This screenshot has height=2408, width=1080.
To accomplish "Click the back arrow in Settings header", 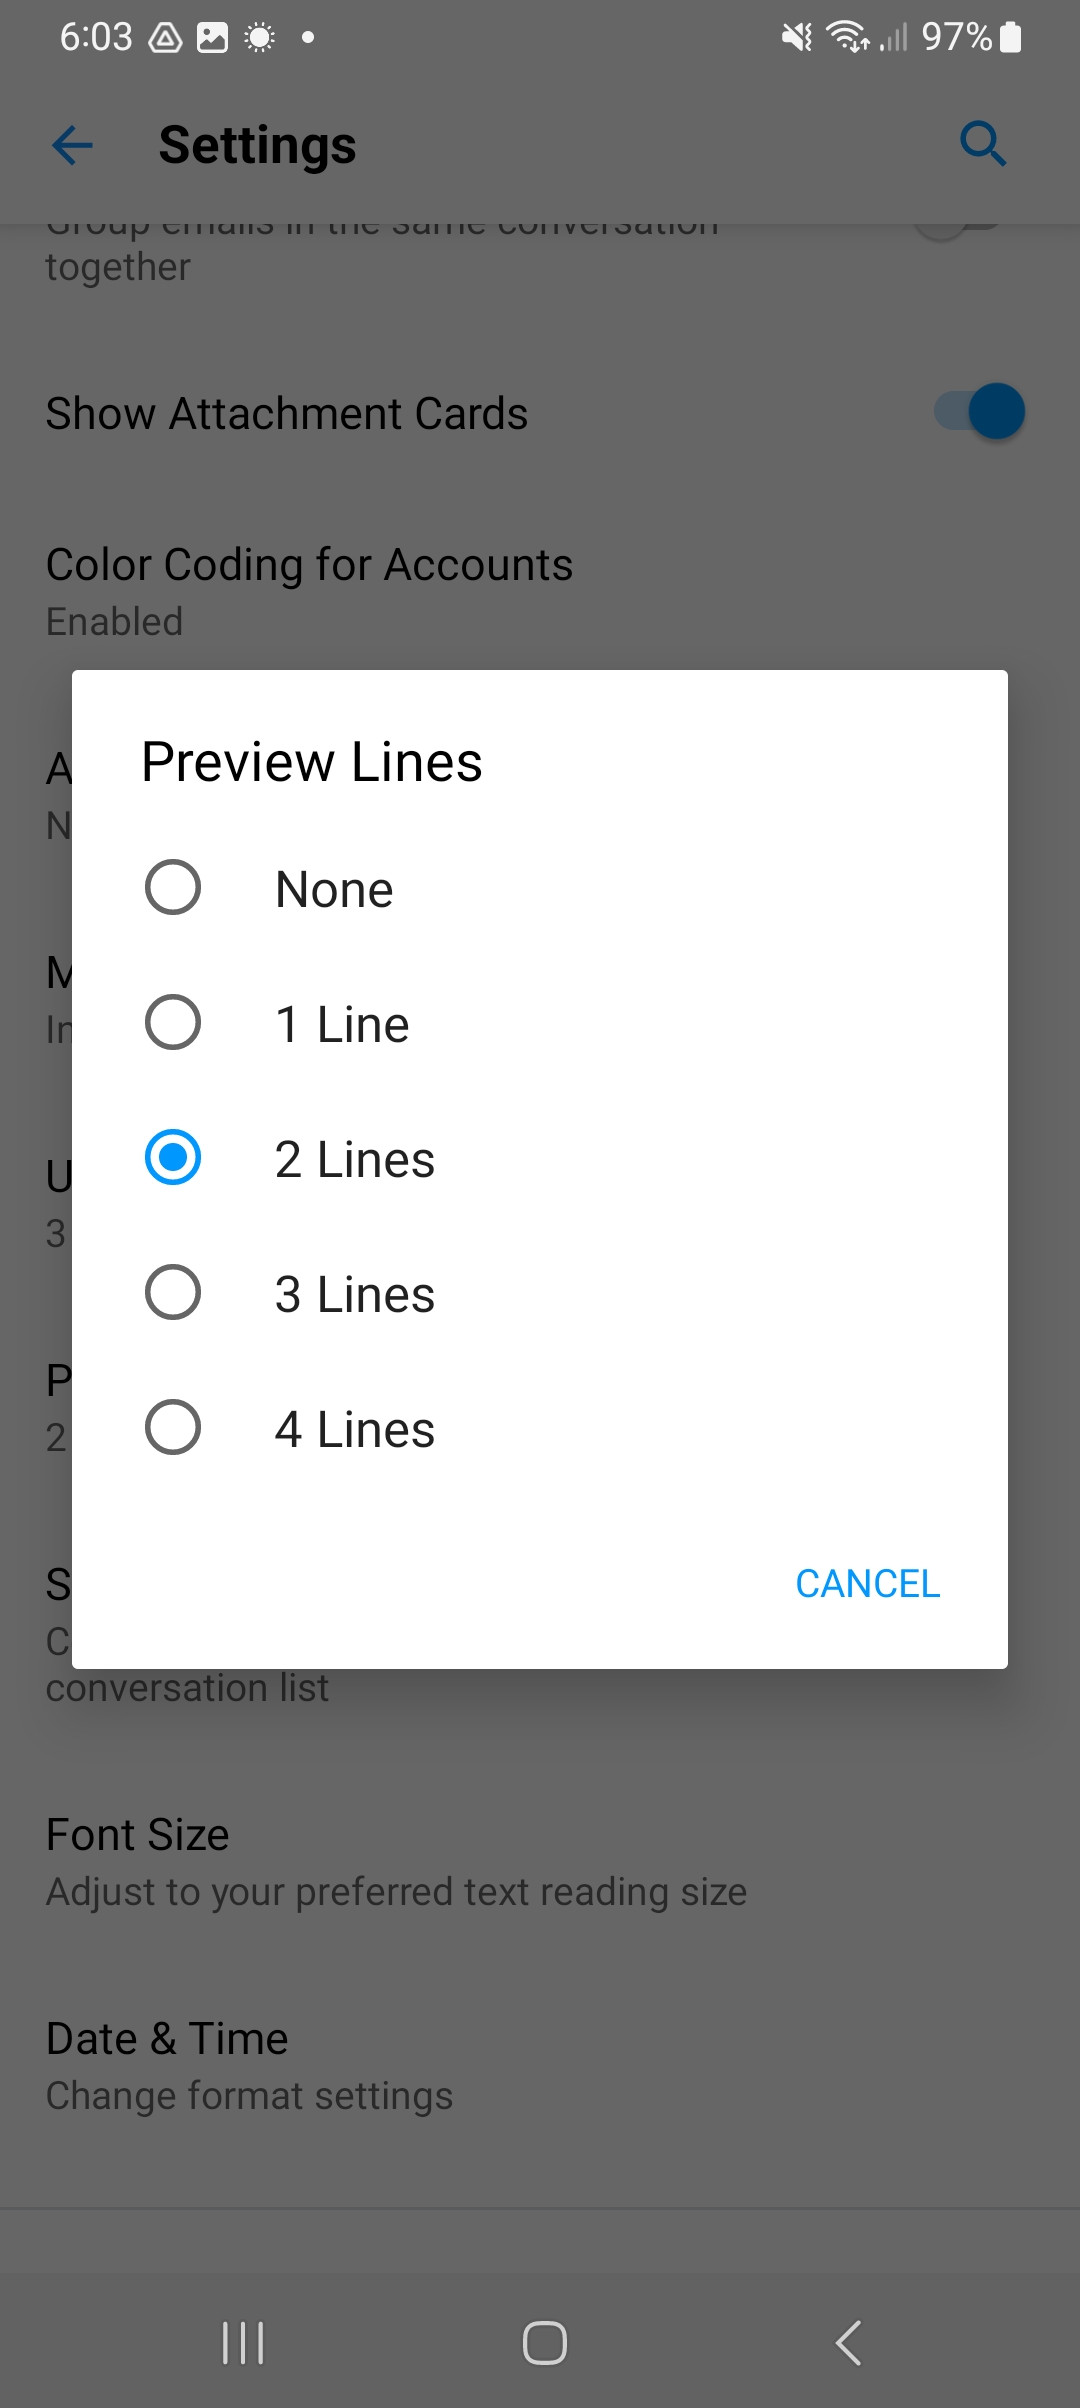I will (x=71, y=145).
